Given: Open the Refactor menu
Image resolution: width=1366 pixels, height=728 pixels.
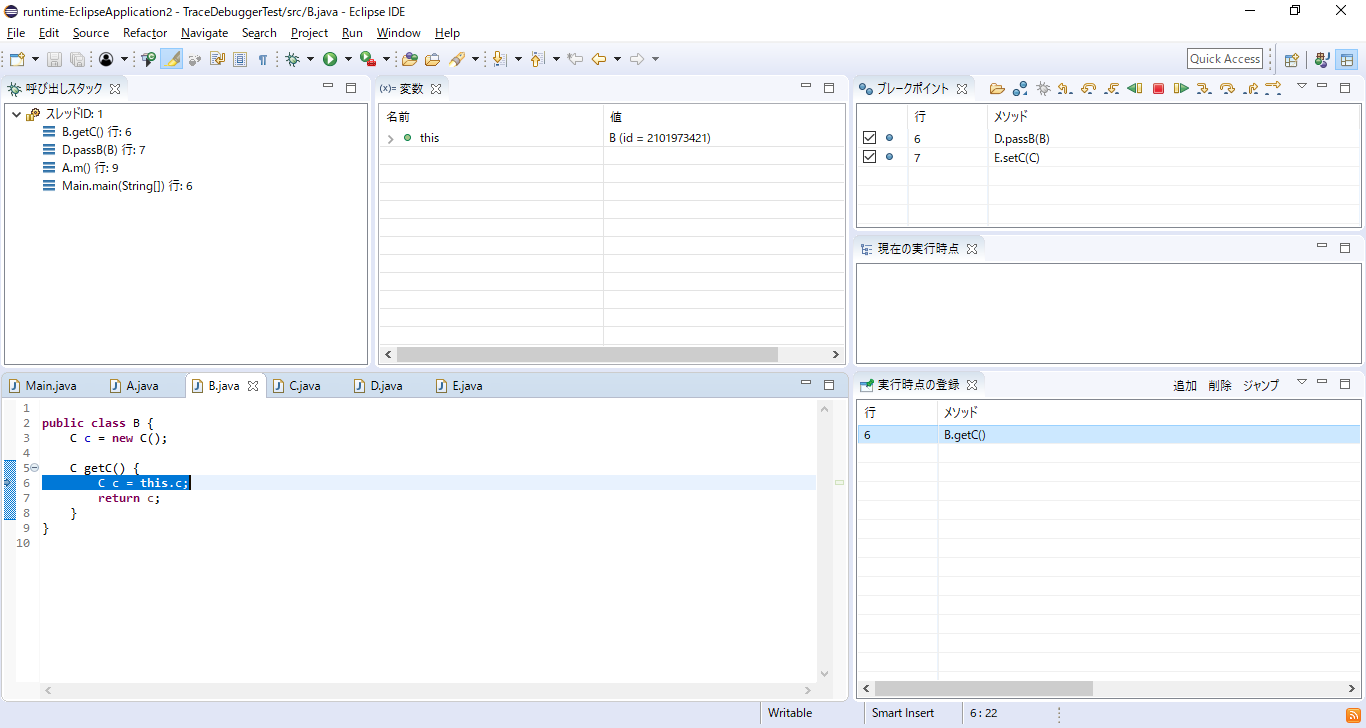Looking at the screenshot, I should (x=145, y=33).
